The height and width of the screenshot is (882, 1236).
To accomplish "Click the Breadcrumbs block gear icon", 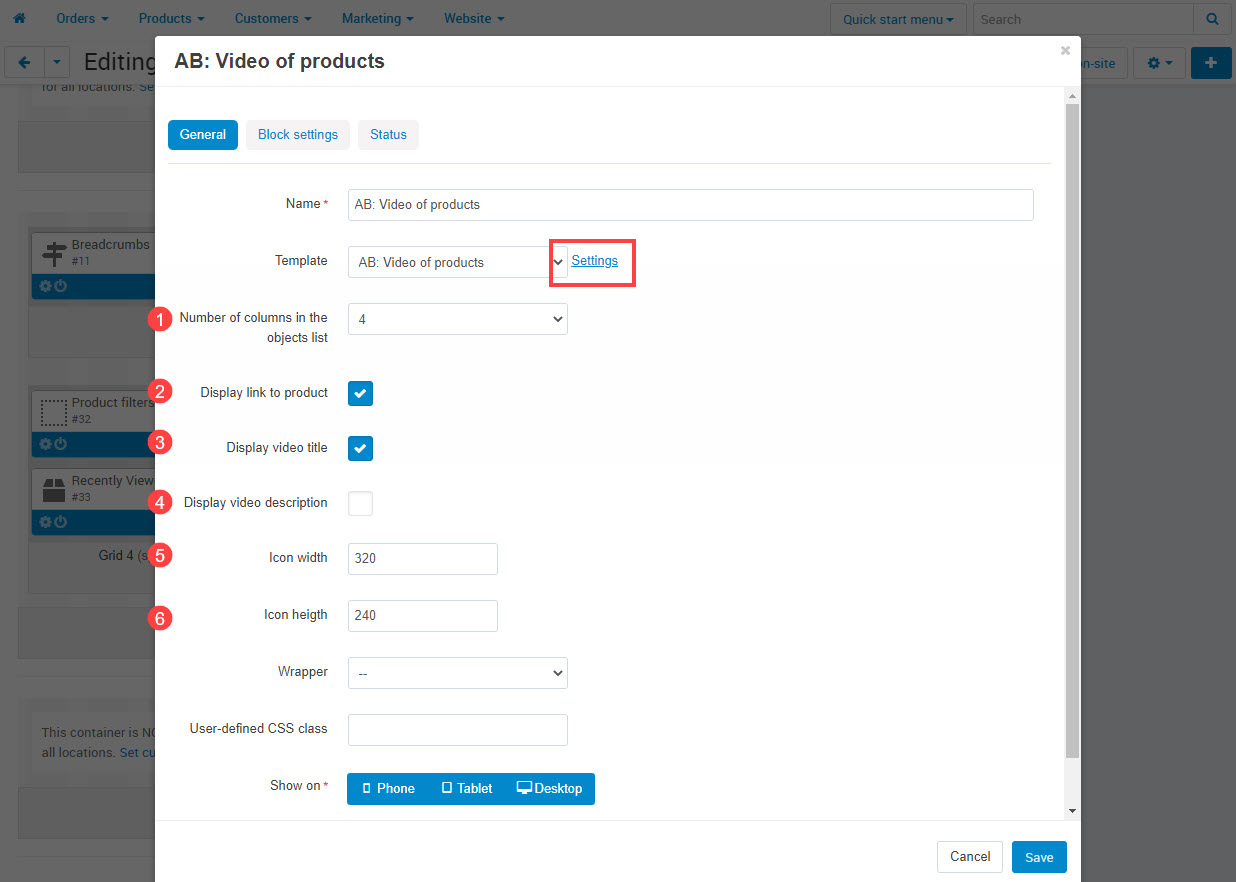I will 45,286.
